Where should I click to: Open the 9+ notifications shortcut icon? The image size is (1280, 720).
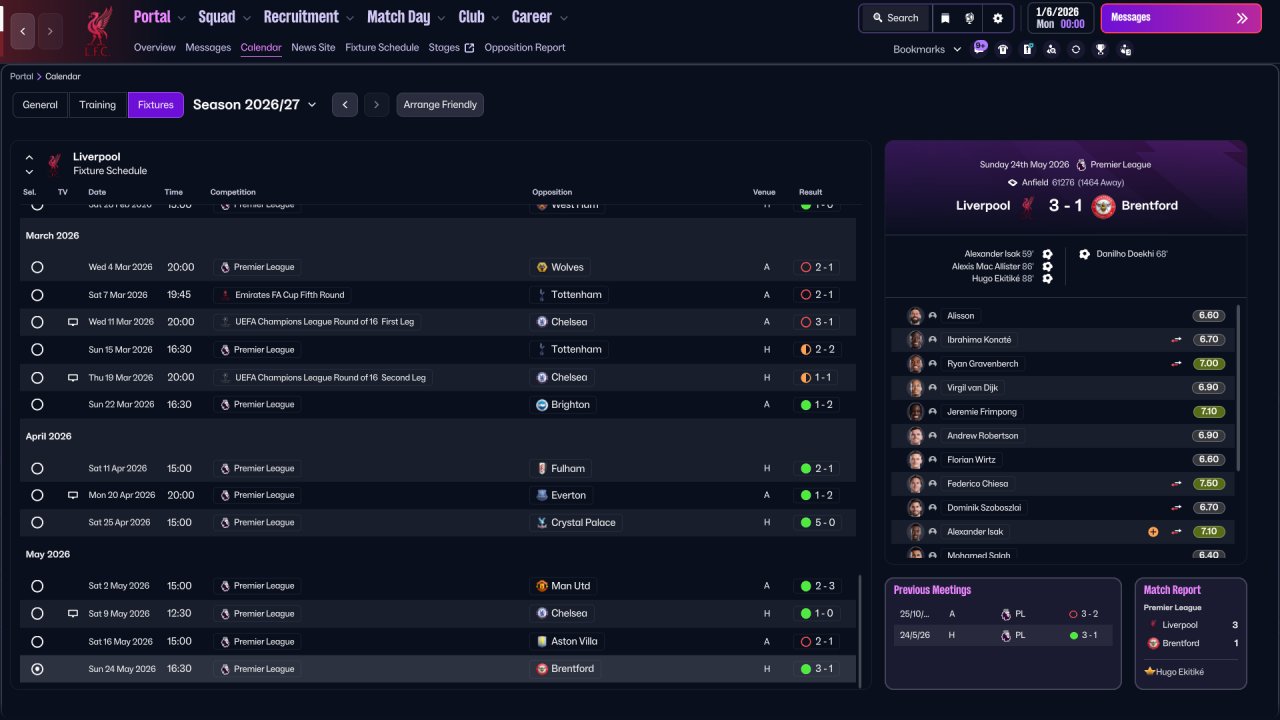980,48
